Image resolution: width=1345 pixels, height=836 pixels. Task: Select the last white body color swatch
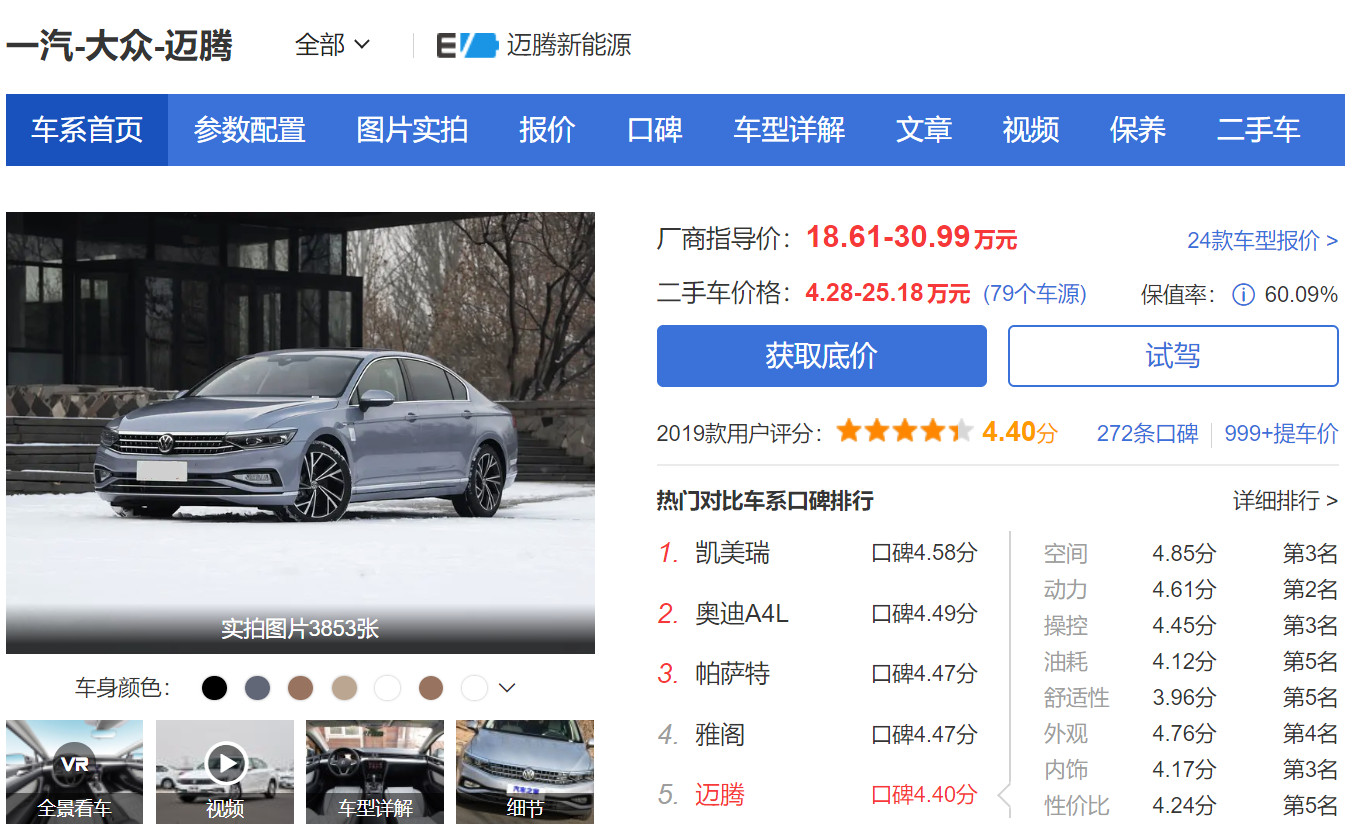[x=474, y=688]
